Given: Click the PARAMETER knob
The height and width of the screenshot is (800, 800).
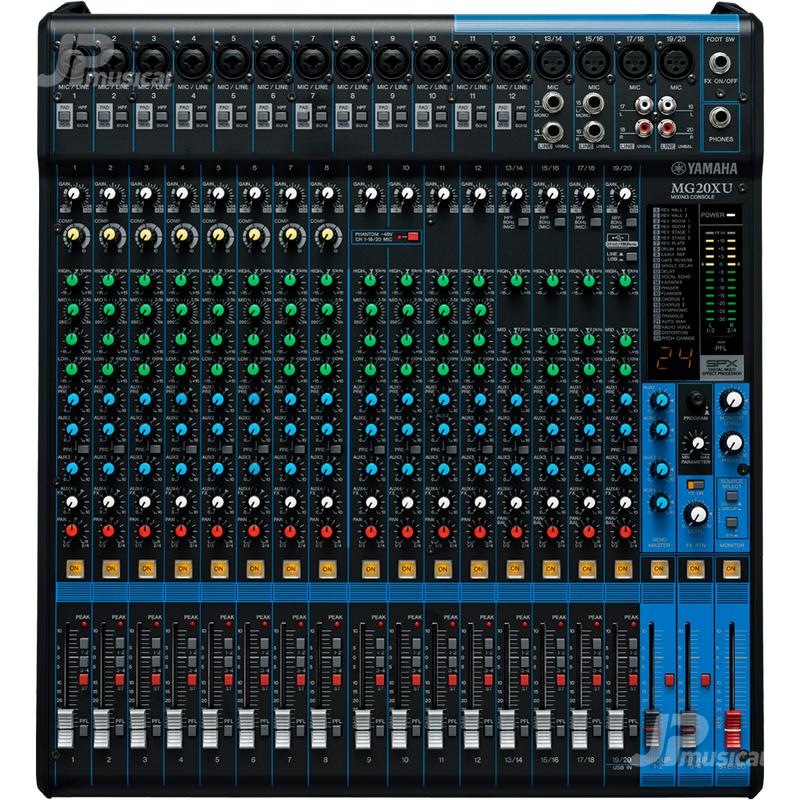Looking at the screenshot, I should [697, 443].
